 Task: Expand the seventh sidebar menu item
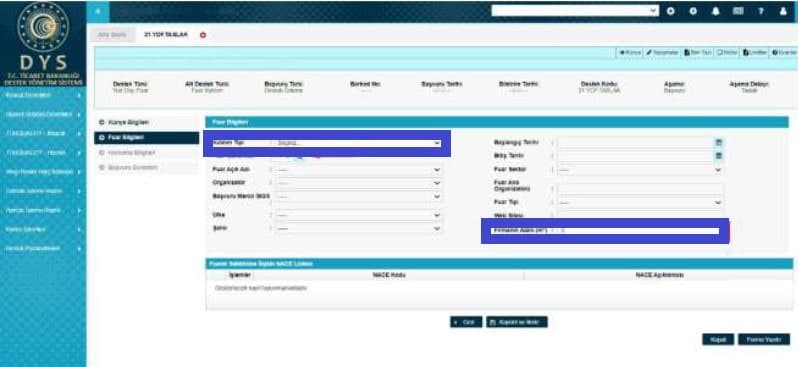point(43,210)
